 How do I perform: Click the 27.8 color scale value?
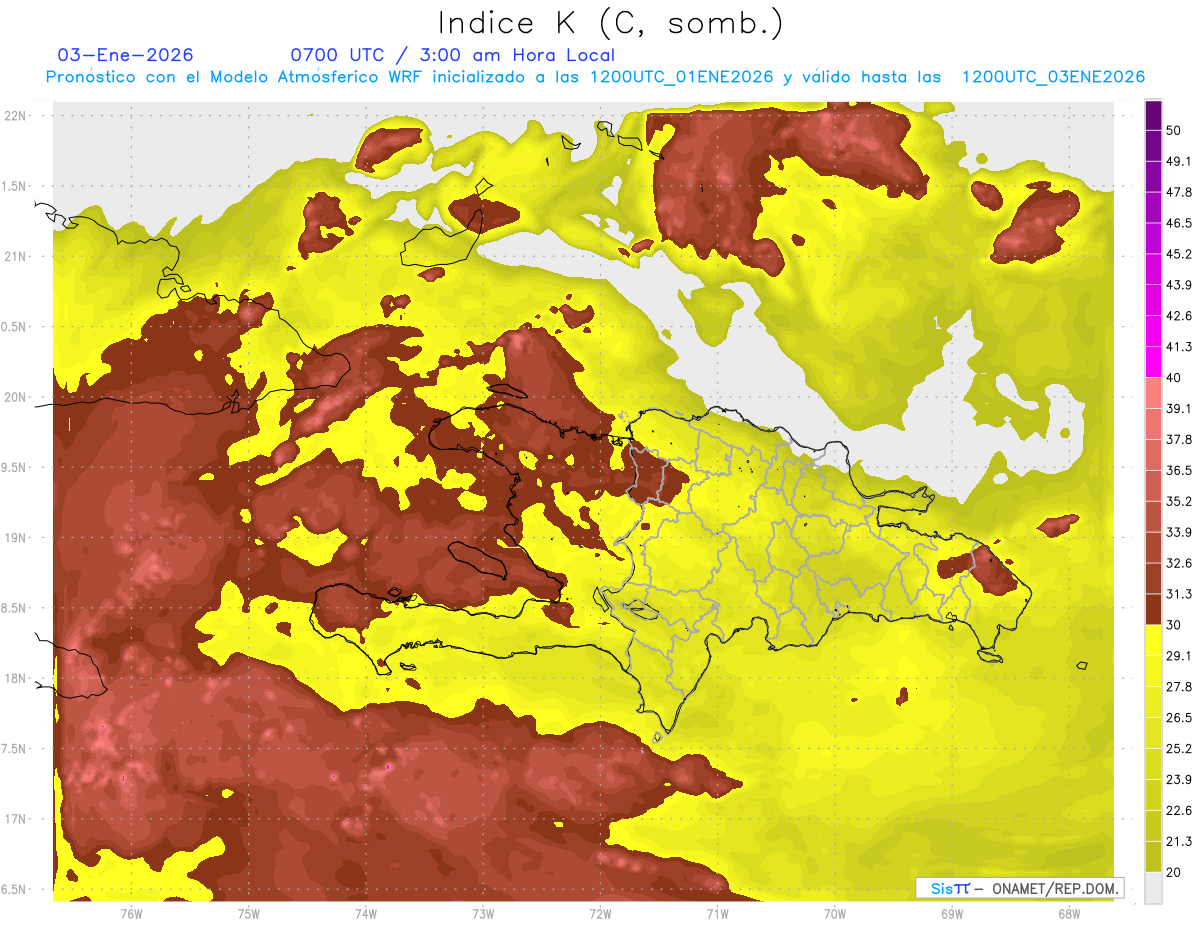pyautogui.click(x=1179, y=687)
